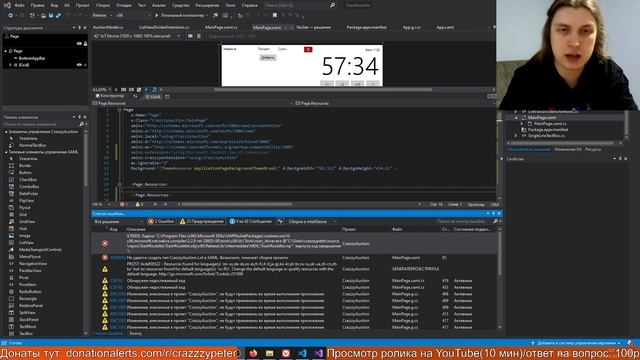Select the StackPanel control in toolbox
This screenshot has height=360, width=640.
tap(29, 320)
